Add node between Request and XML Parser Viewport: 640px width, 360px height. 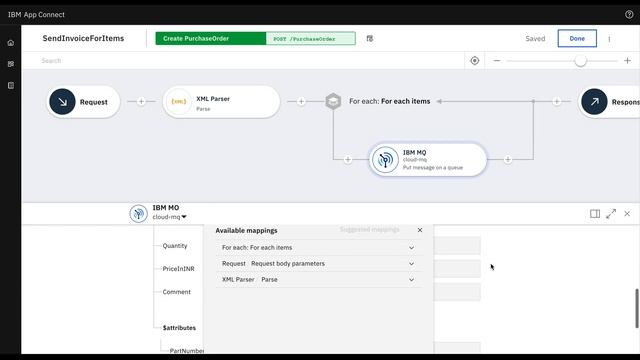click(141, 101)
